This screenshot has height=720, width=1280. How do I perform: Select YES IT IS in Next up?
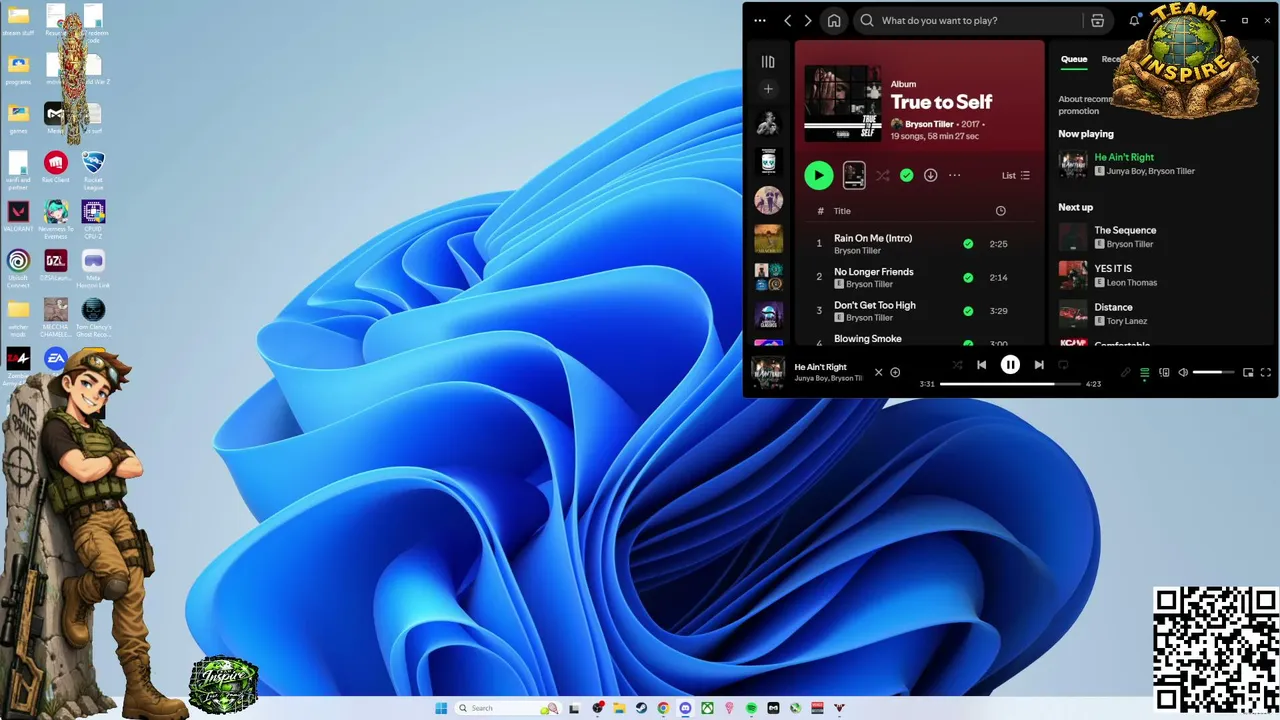point(1113,269)
